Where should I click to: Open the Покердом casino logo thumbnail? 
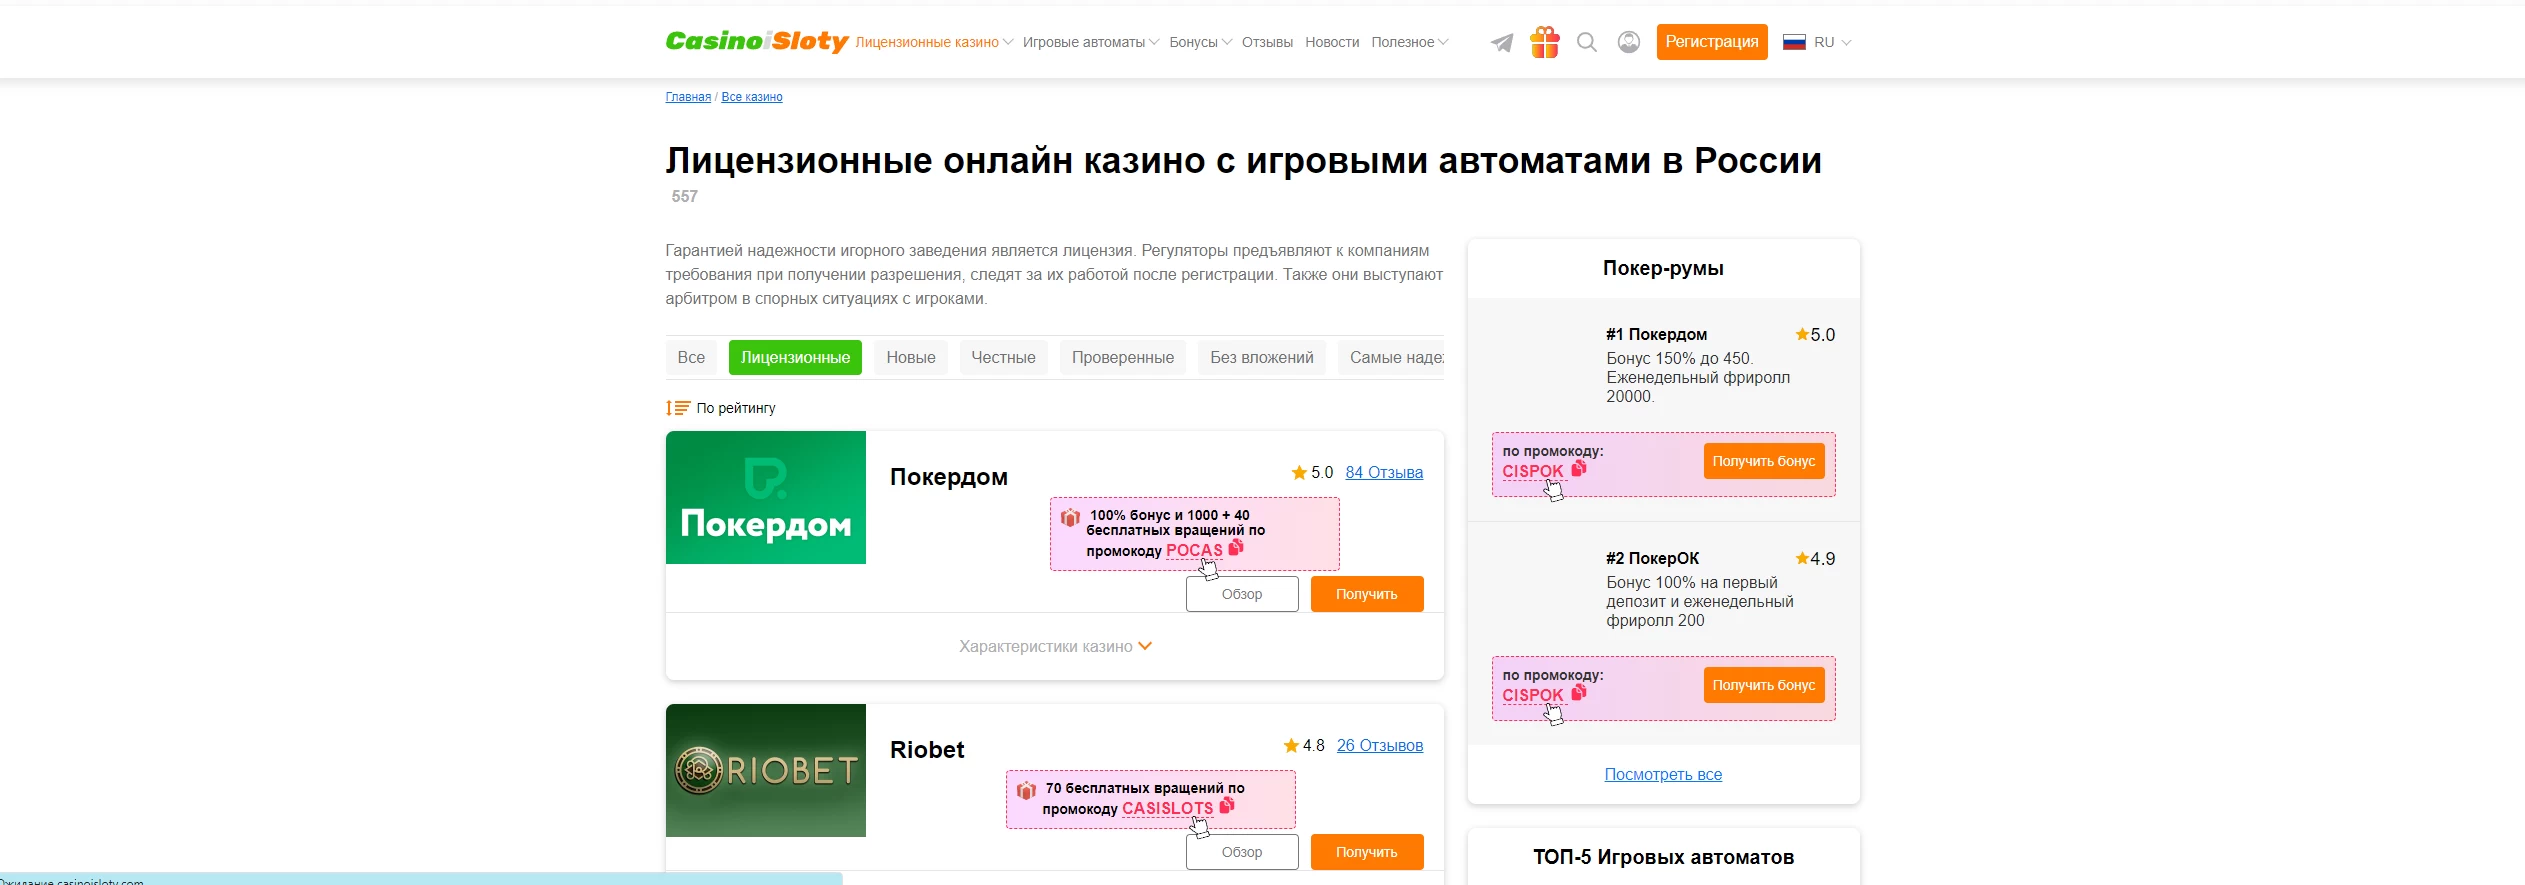[766, 497]
